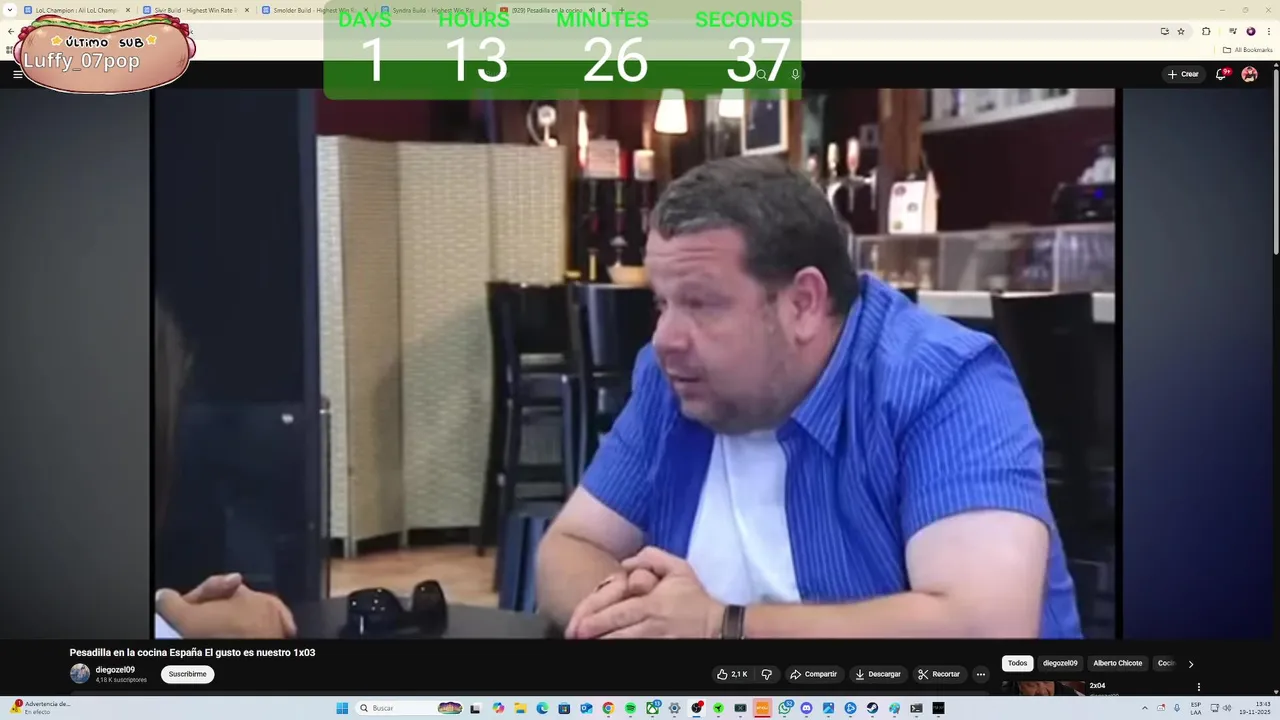Open more actions ellipsis below video
Image resolution: width=1280 pixels, height=720 pixels.
[x=981, y=674]
